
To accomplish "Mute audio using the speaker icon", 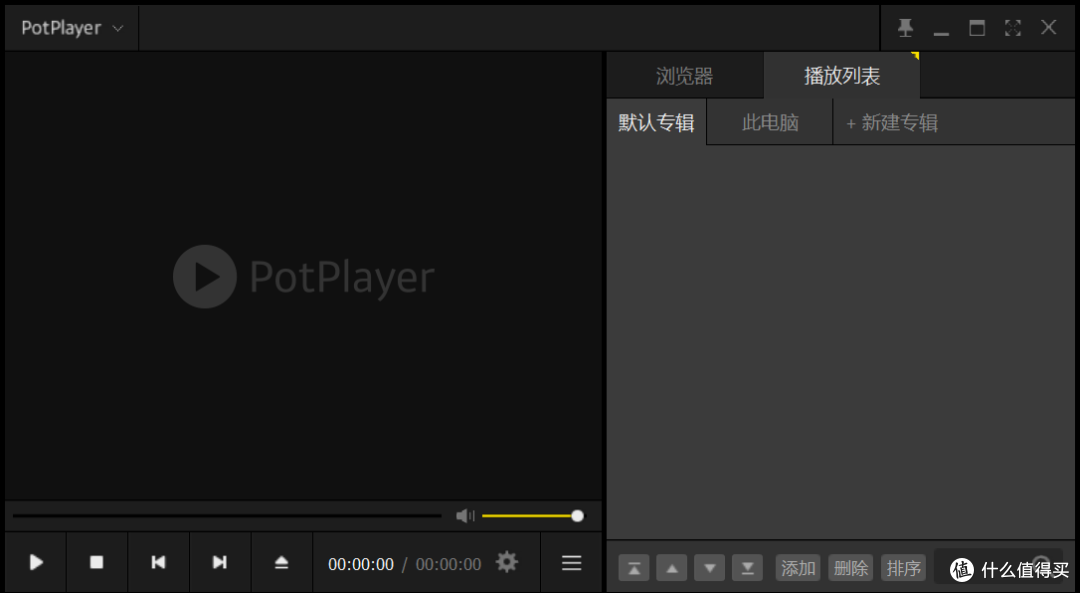I will tap(466, 516).
